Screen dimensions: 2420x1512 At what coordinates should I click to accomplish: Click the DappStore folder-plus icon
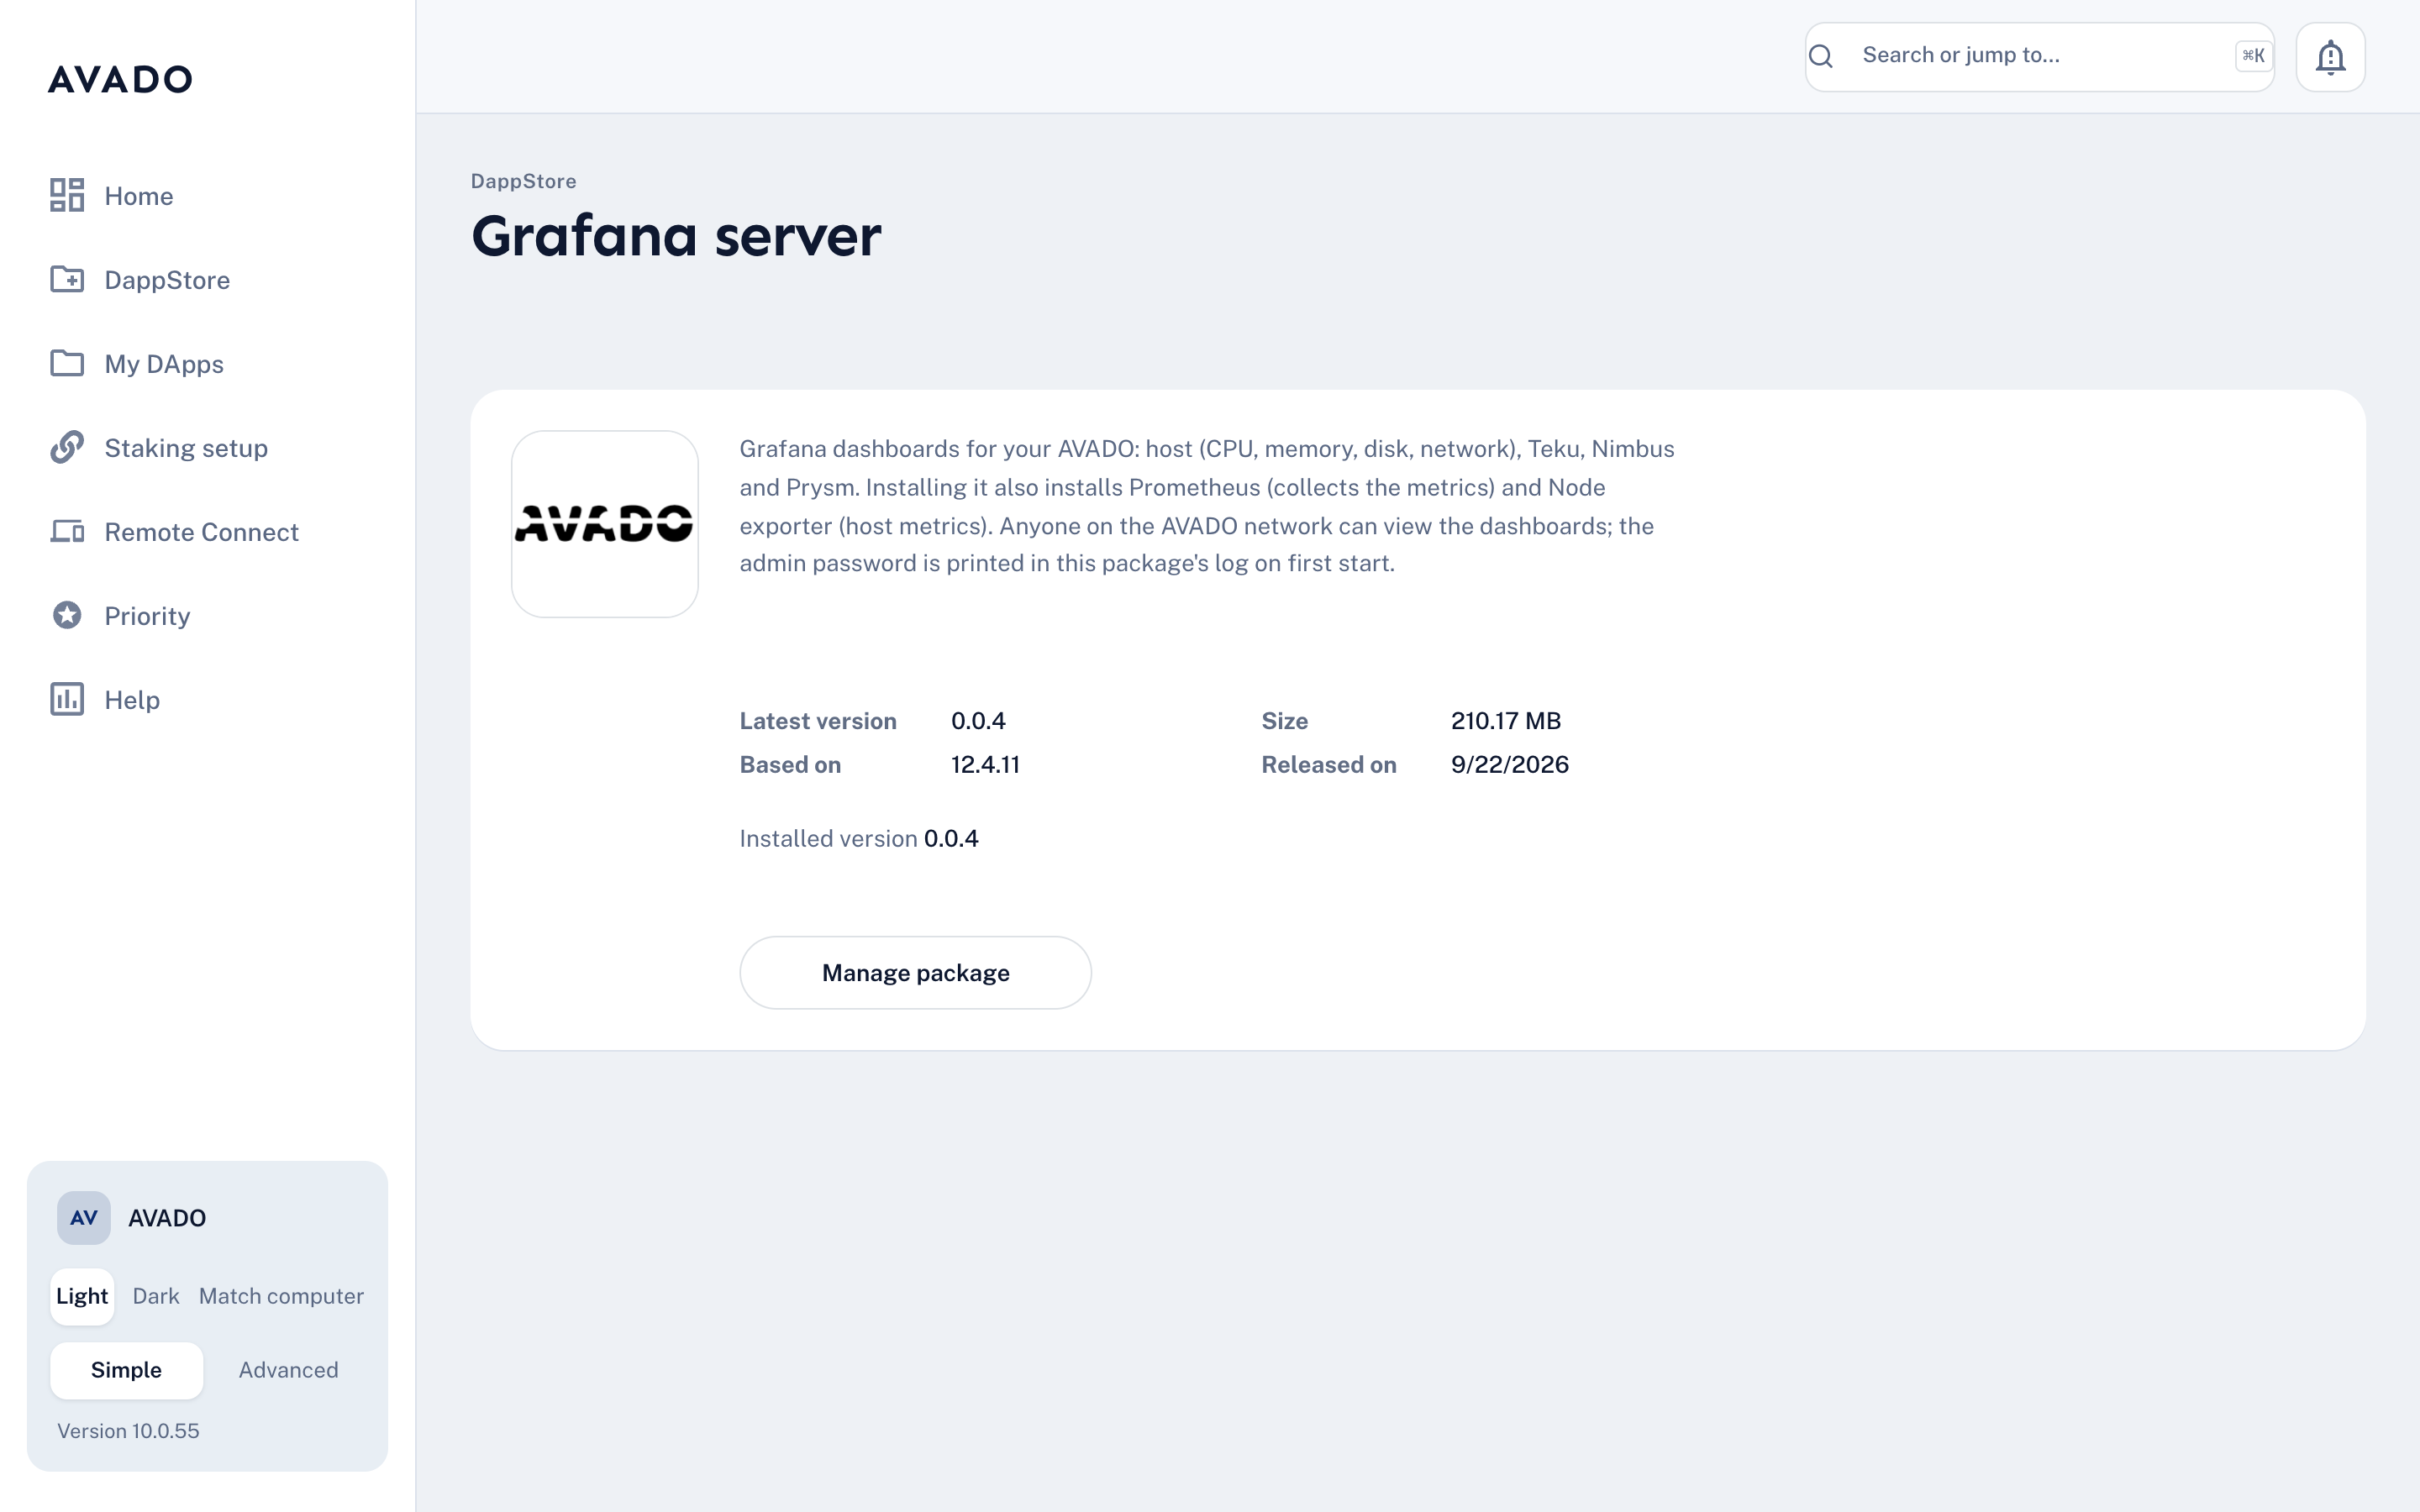67,279
